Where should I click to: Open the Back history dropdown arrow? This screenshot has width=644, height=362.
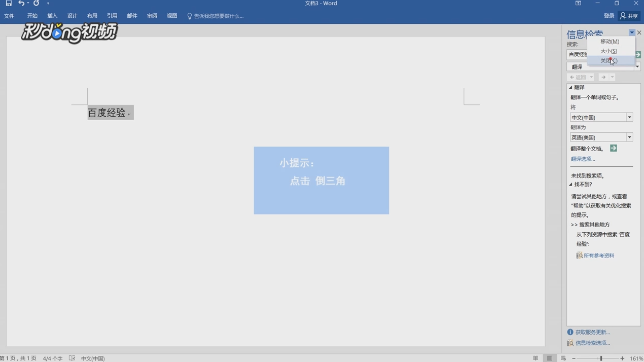click(591, 77)
